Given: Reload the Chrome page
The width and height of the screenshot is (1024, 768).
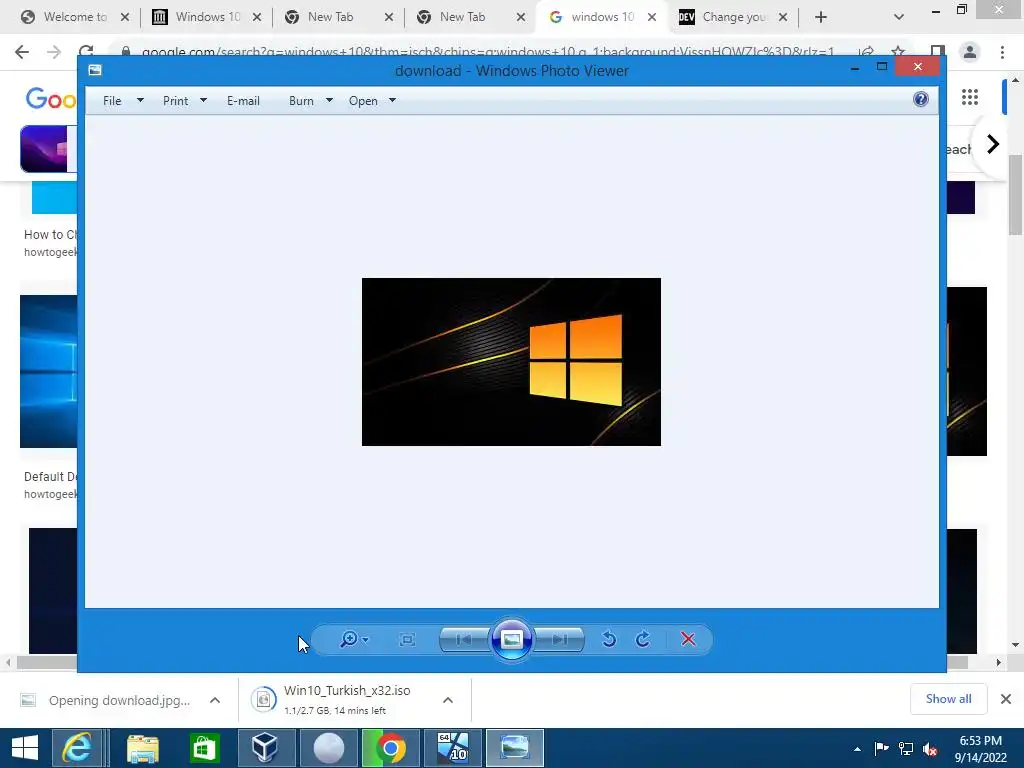Looking at the screenshot, I should pos(86,52).
